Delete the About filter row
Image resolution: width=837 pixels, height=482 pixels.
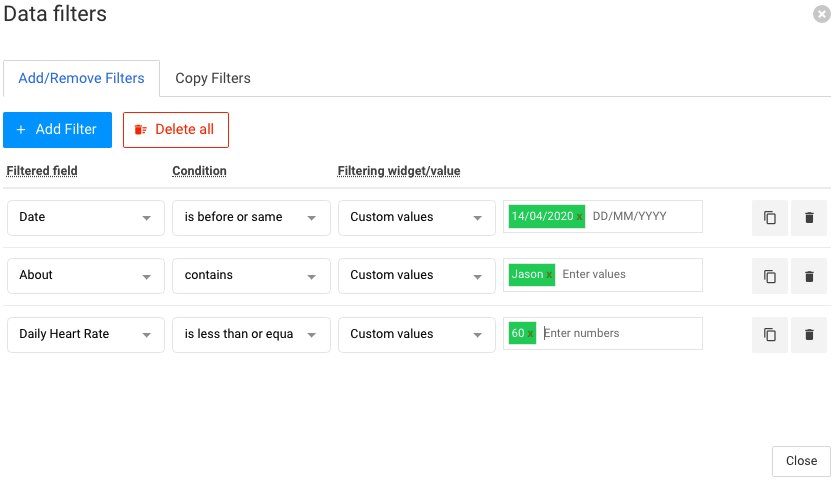(x=809, y=276)
